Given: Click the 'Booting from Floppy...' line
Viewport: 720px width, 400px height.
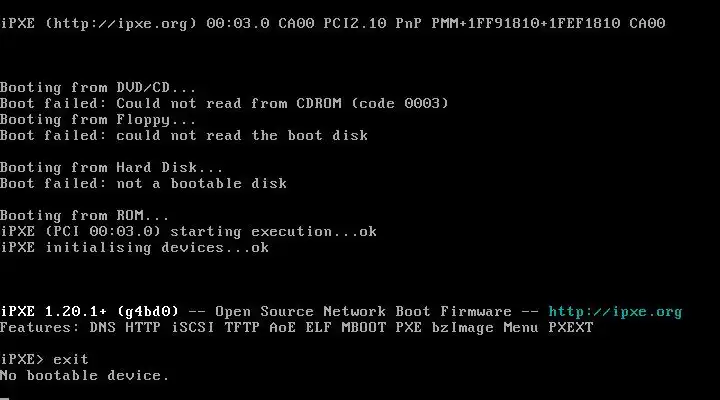Looking at the screenshot, I should pos(98,119).
